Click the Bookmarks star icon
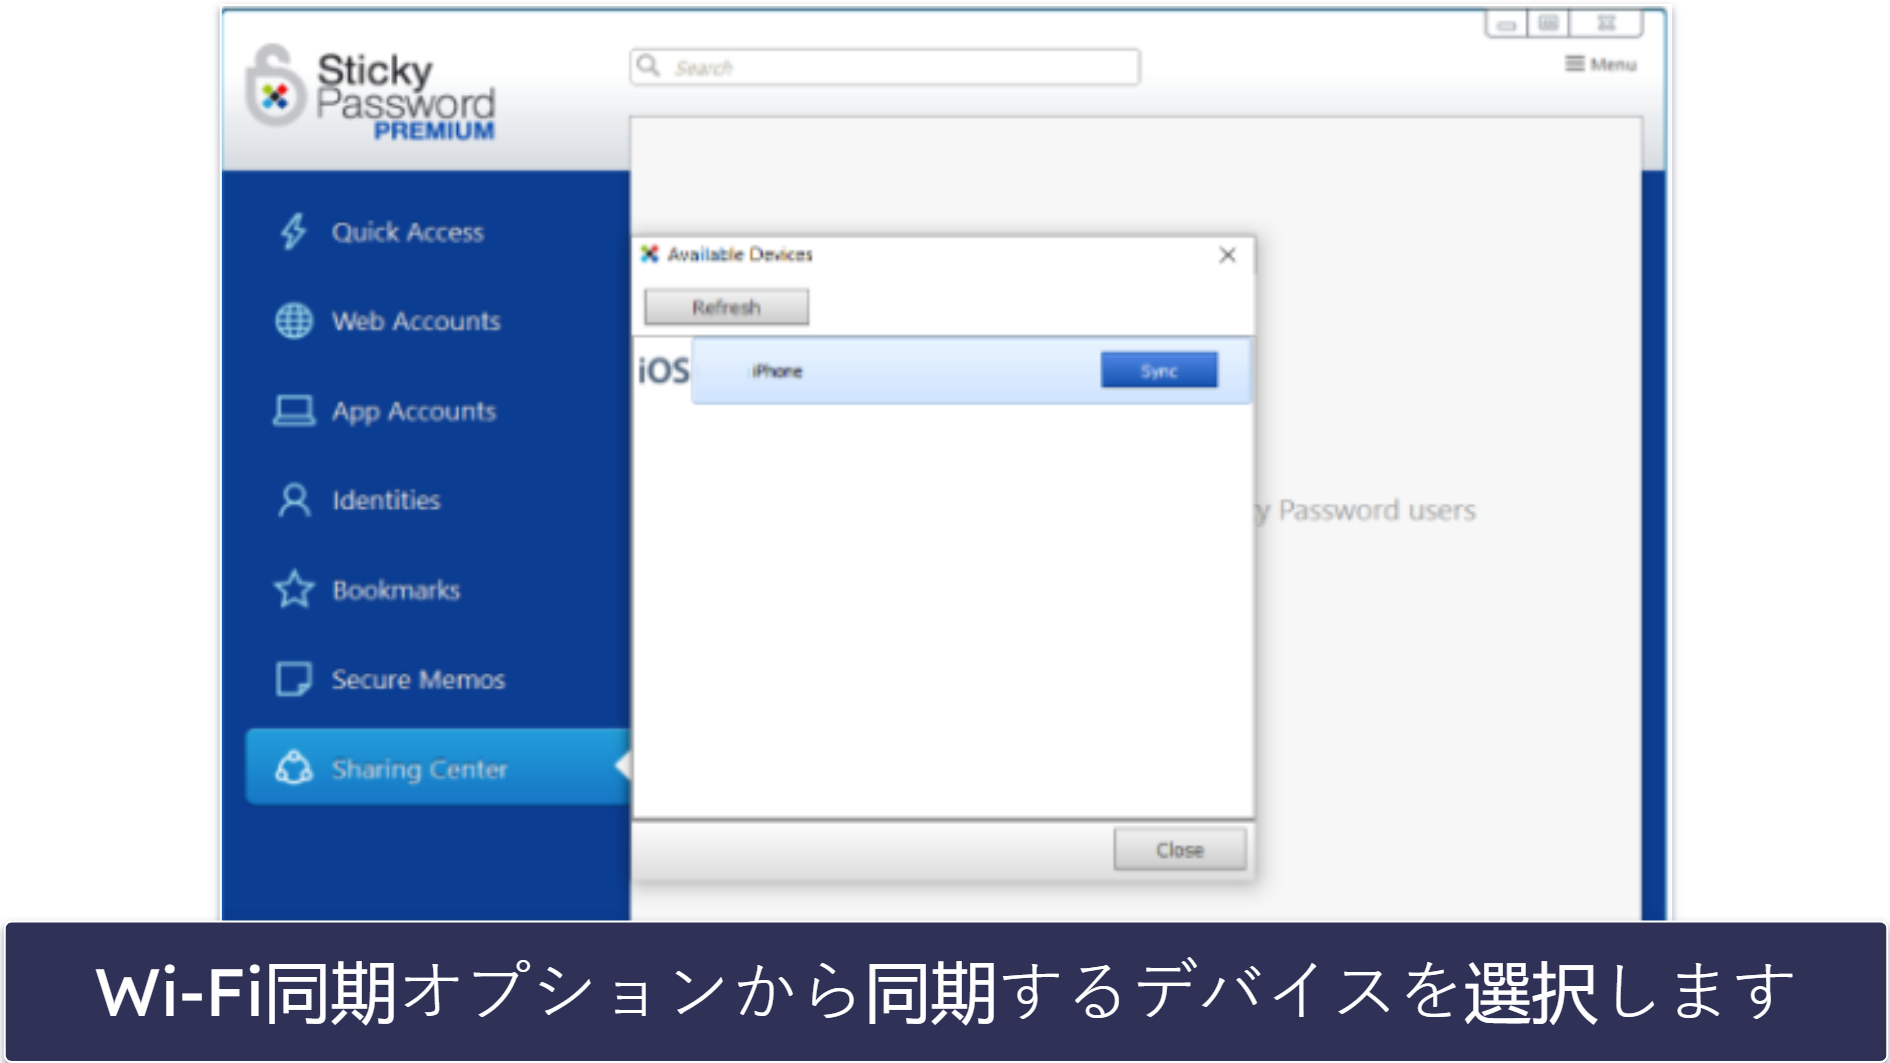The height and width of the screenshot is (1063, 1890). click(294, 590)
